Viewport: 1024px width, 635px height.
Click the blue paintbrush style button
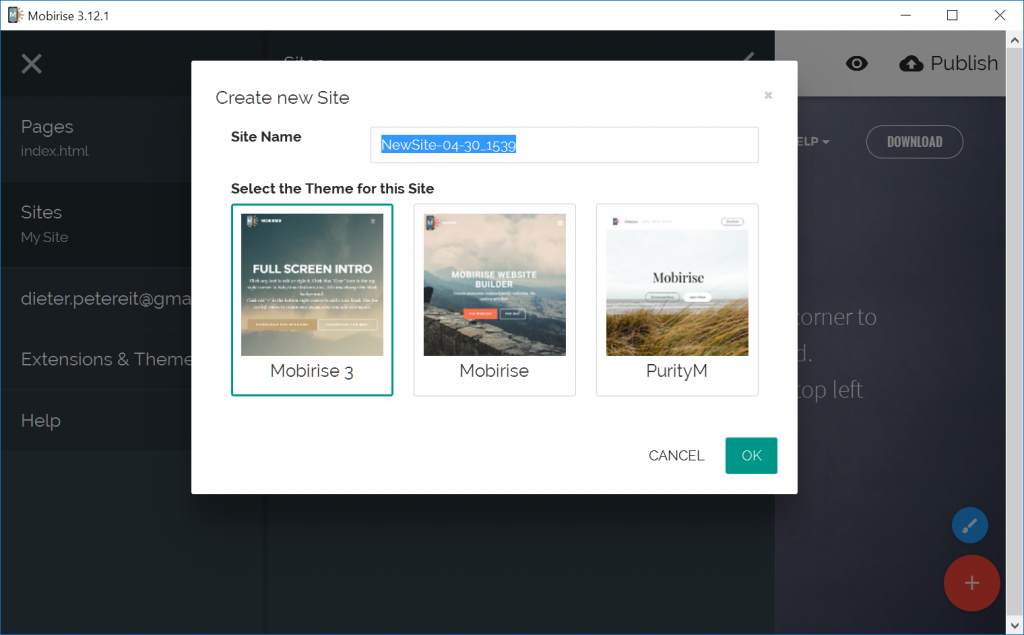click(x=970, y=525)
